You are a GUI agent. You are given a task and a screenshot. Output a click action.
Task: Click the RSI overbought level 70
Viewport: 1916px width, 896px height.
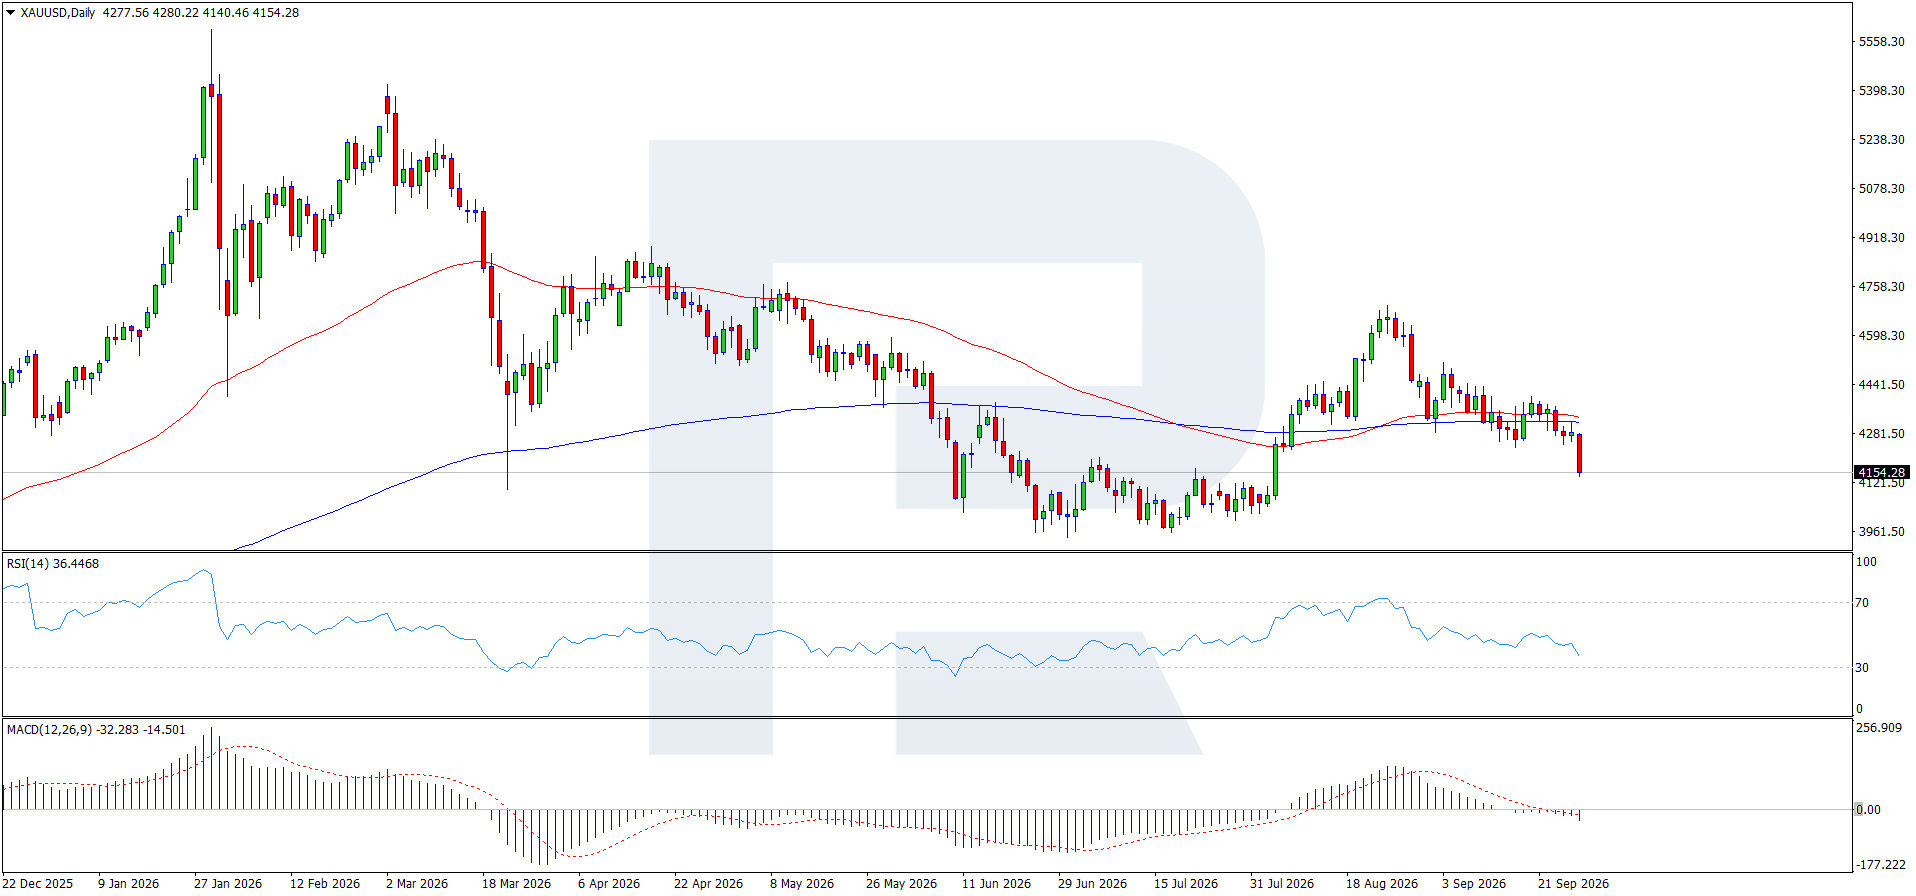click(1862, 603)
